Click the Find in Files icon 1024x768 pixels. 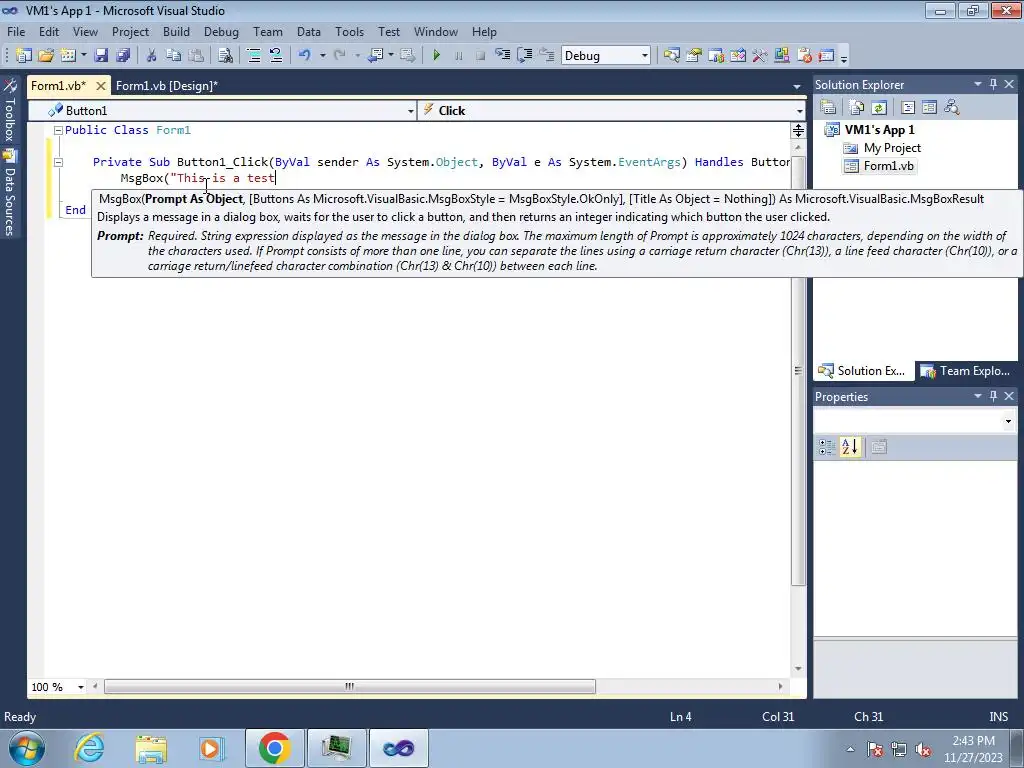(225, 56)
